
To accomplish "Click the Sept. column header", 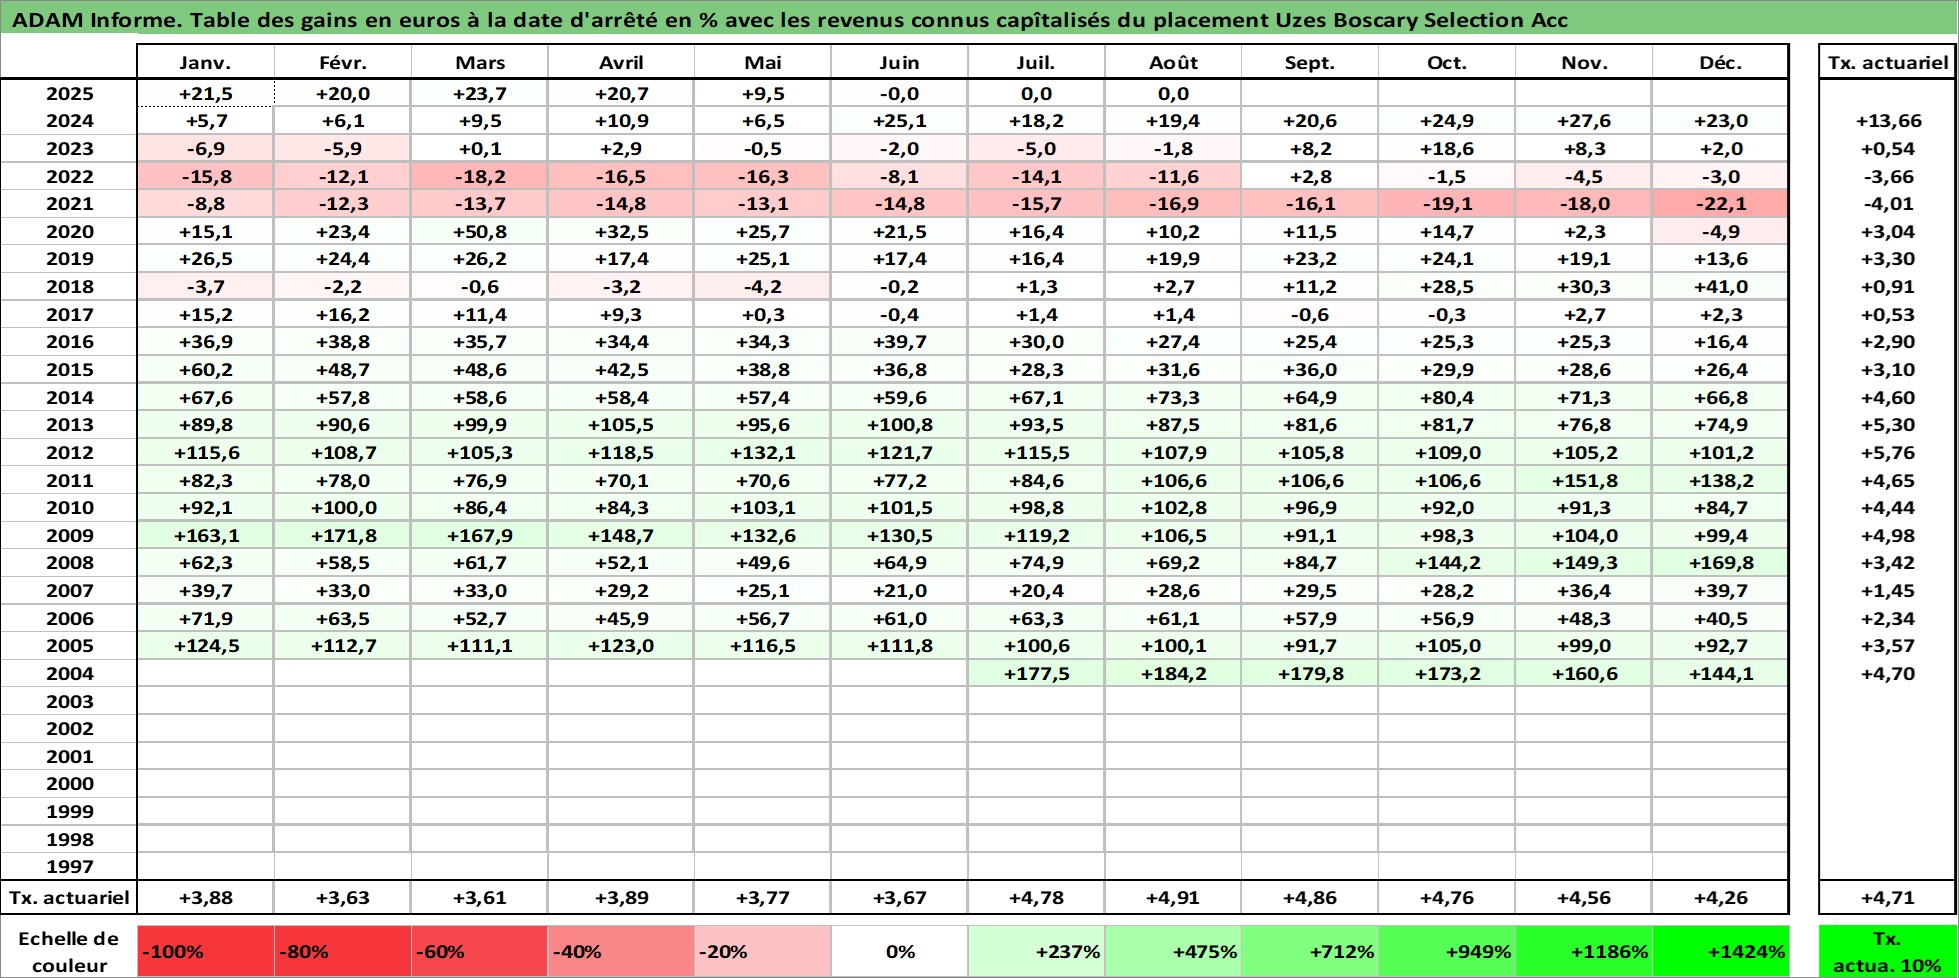I will [1310, 62].
